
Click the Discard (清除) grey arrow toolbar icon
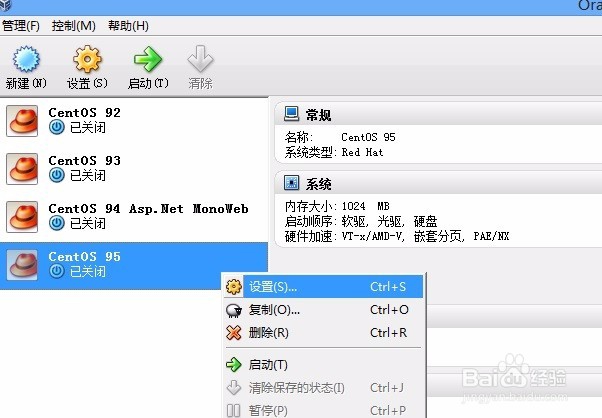(x=200, y=58)
